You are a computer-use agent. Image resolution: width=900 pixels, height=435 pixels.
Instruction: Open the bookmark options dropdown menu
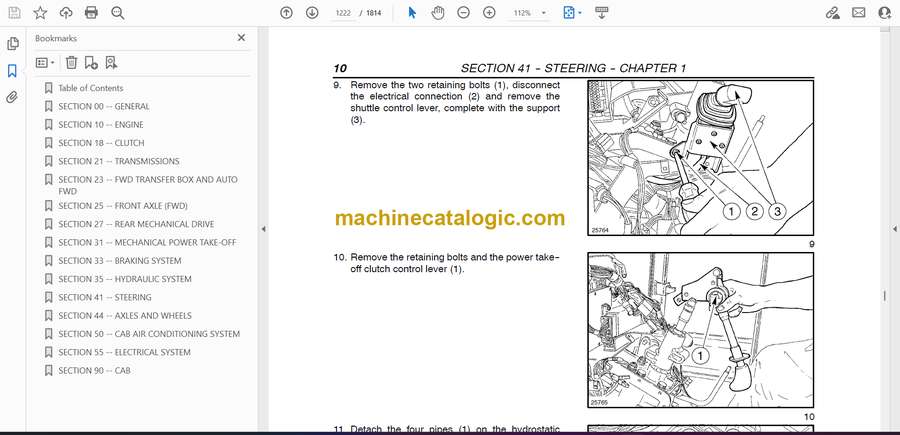[x=45, y=62]
